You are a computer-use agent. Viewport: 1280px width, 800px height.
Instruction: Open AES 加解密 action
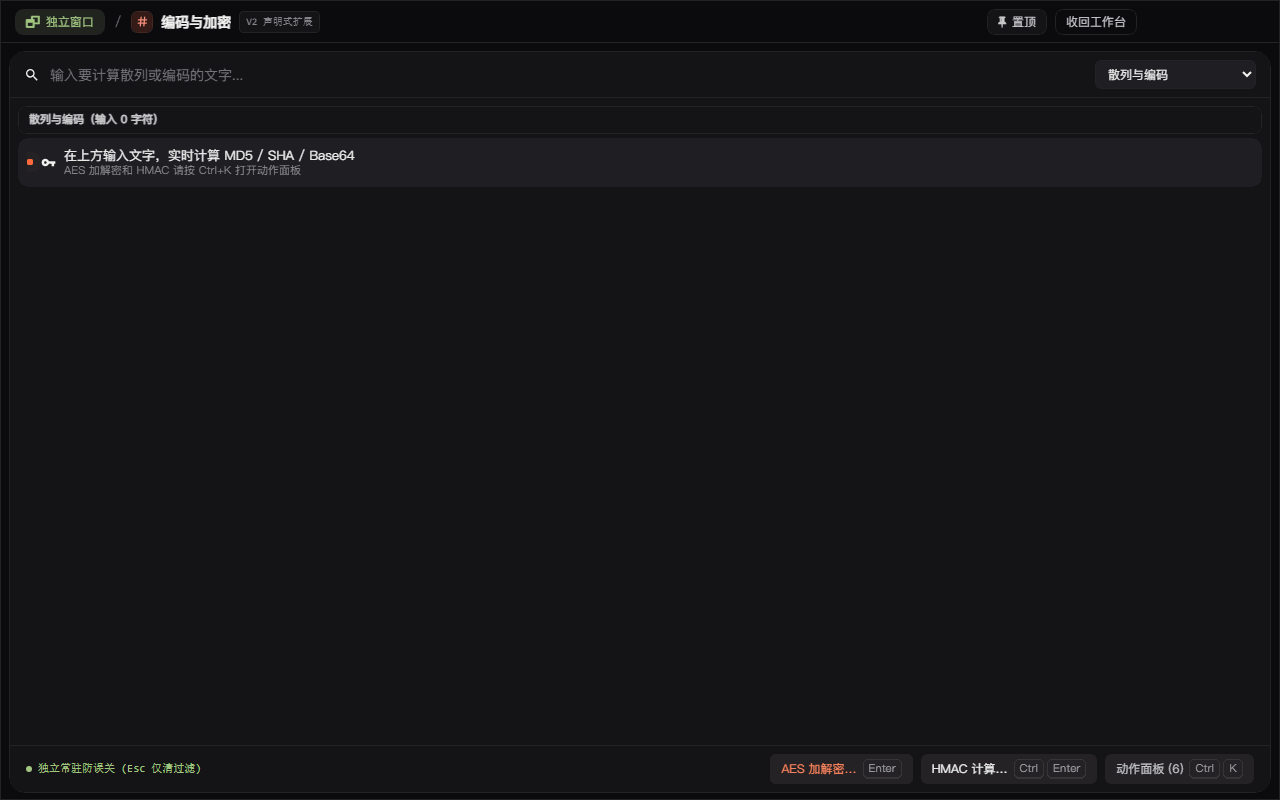point(841,769)
